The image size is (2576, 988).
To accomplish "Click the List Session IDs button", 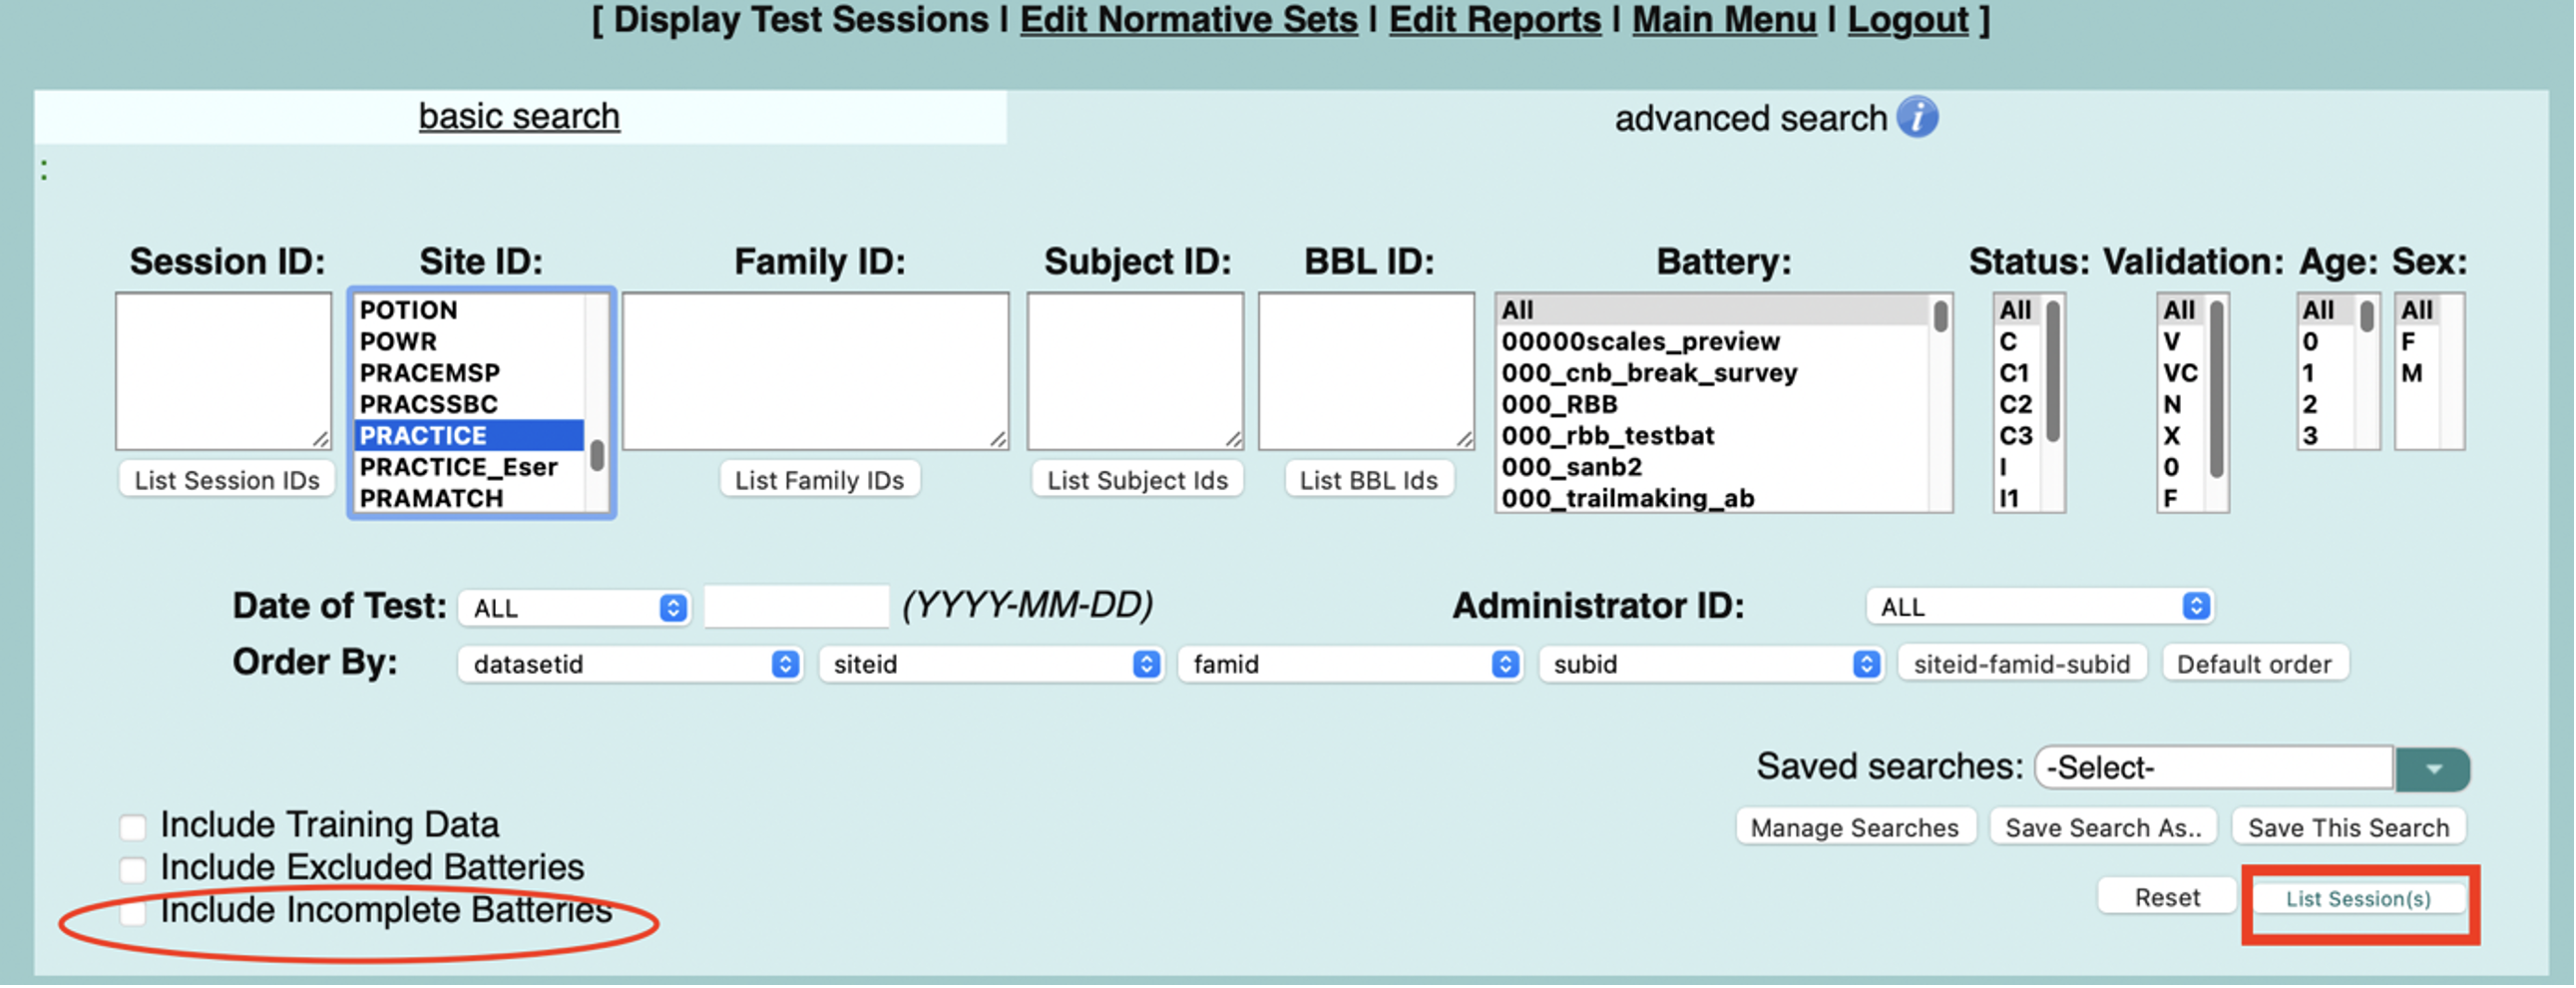I will 227,481.
